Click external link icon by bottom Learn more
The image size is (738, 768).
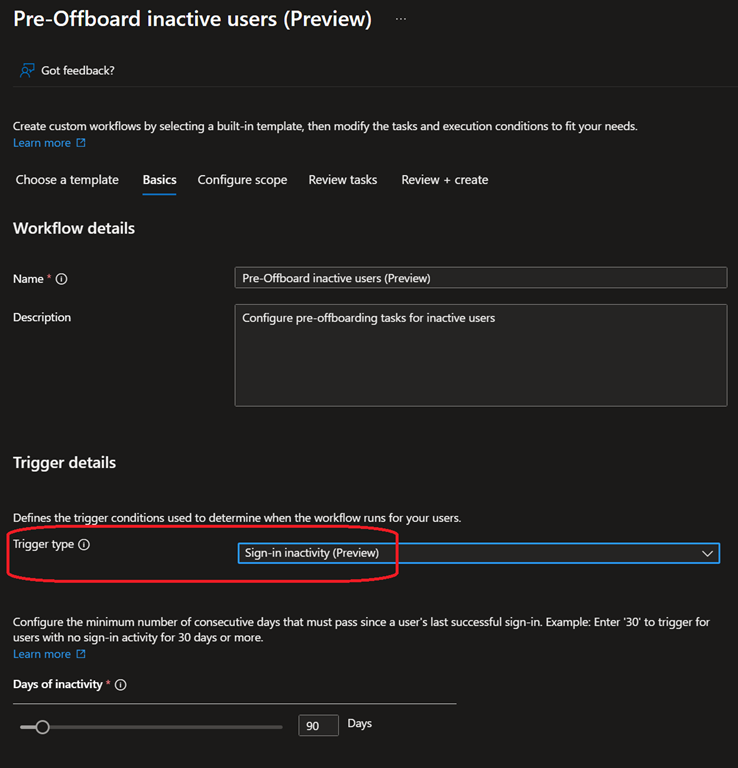click(x=81, y=654)
